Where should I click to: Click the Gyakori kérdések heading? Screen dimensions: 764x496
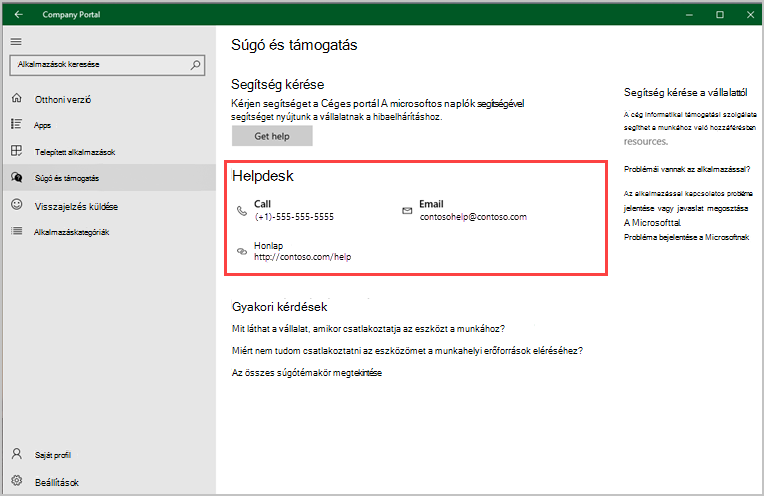coord(280,307)
